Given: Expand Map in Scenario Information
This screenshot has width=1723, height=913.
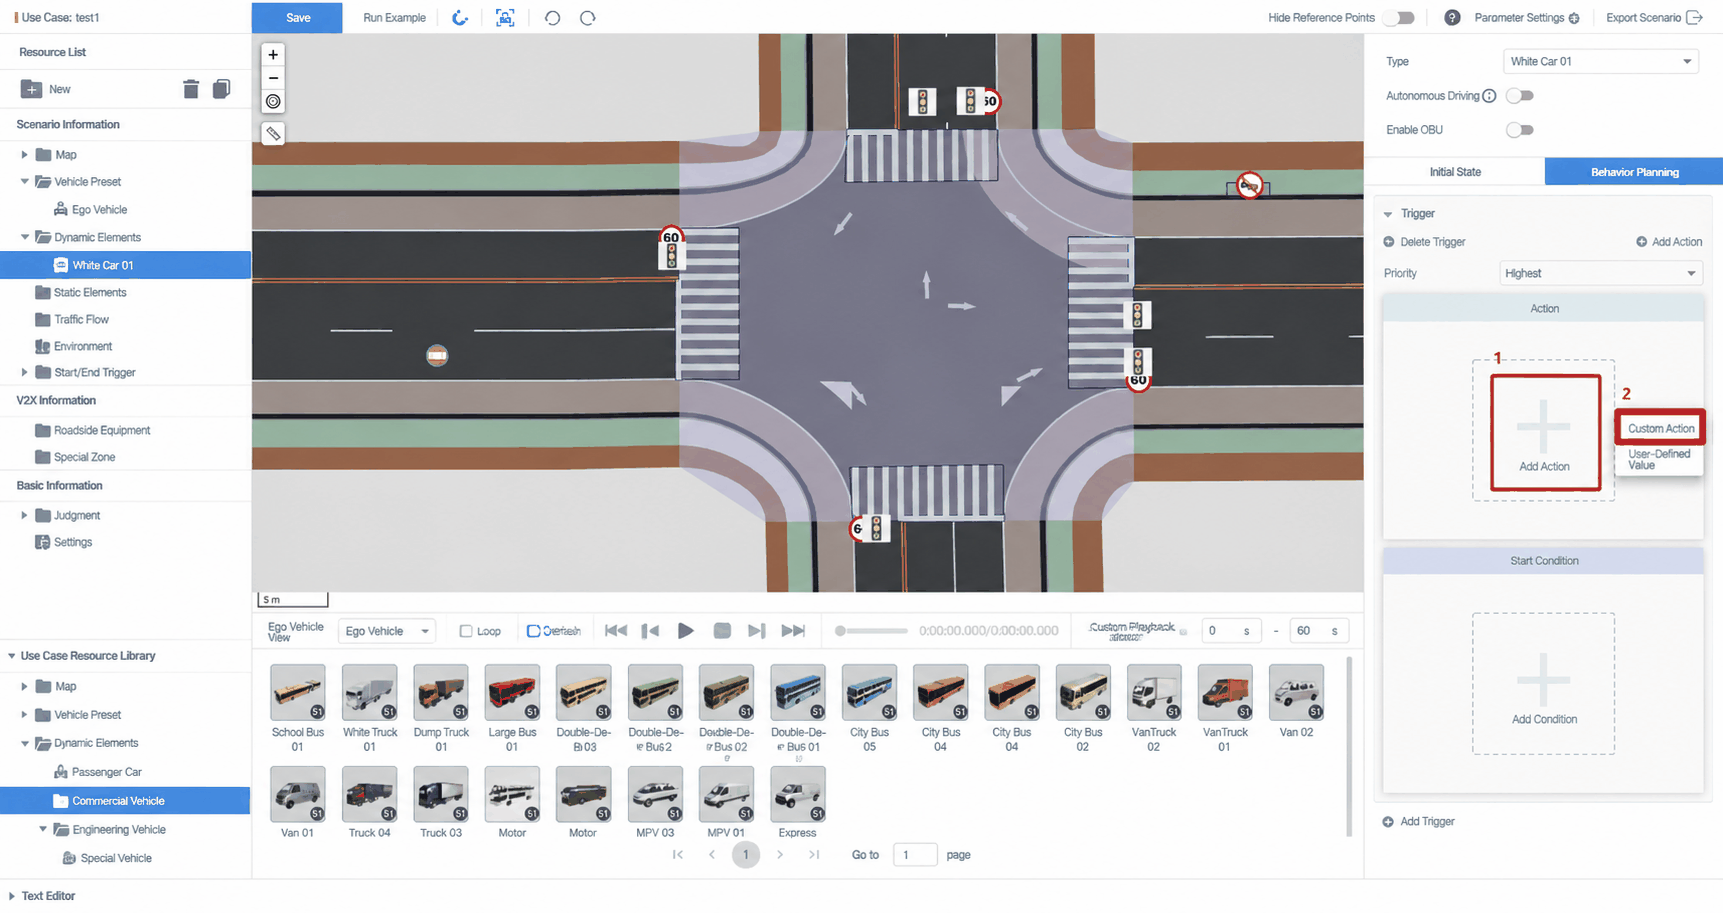Looking at the screenshot, I should pos(25,155).
